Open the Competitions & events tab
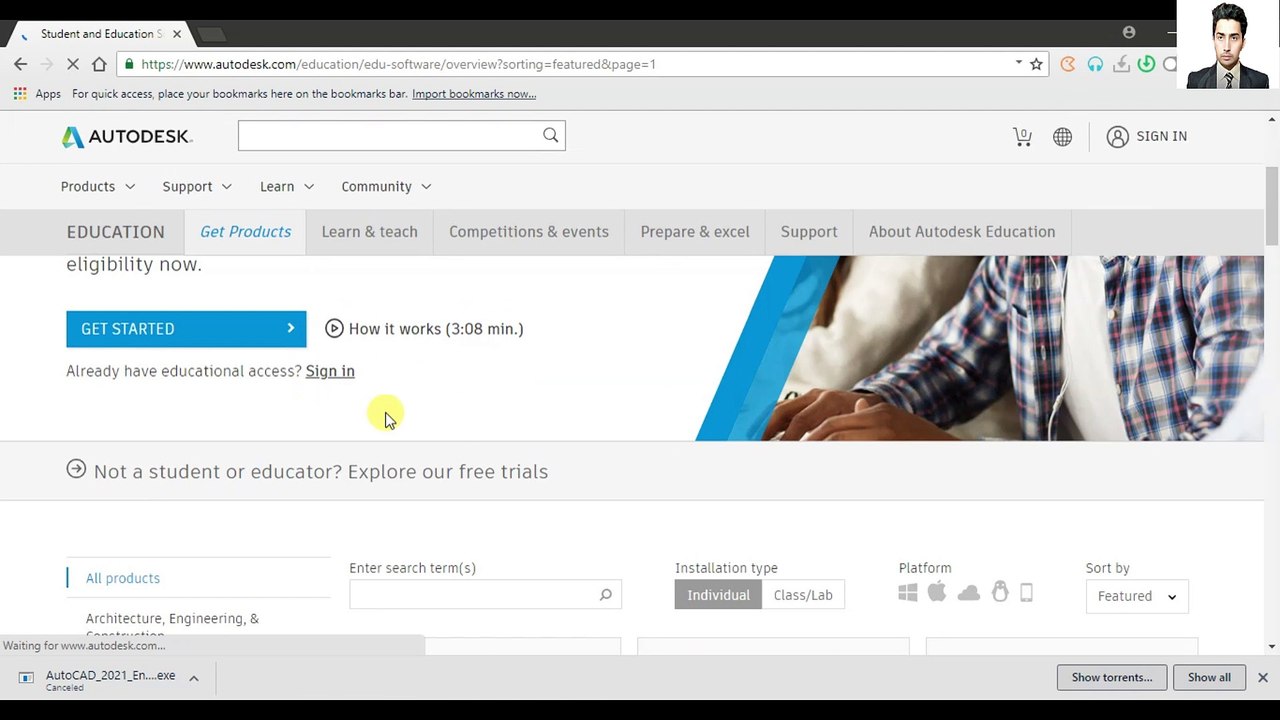 529,232
